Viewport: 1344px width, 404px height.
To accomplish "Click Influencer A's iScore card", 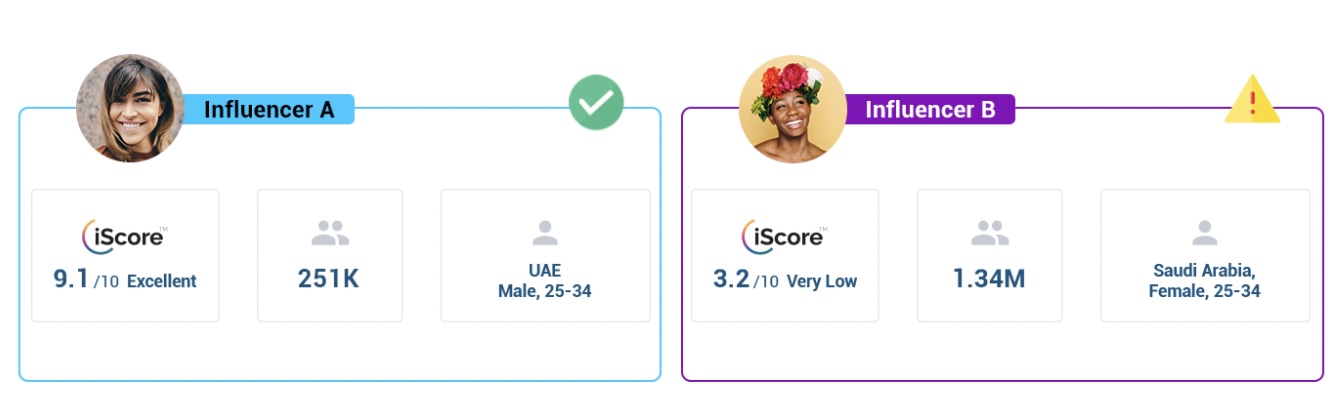I will pyautogui.click(x=125, y=256).
